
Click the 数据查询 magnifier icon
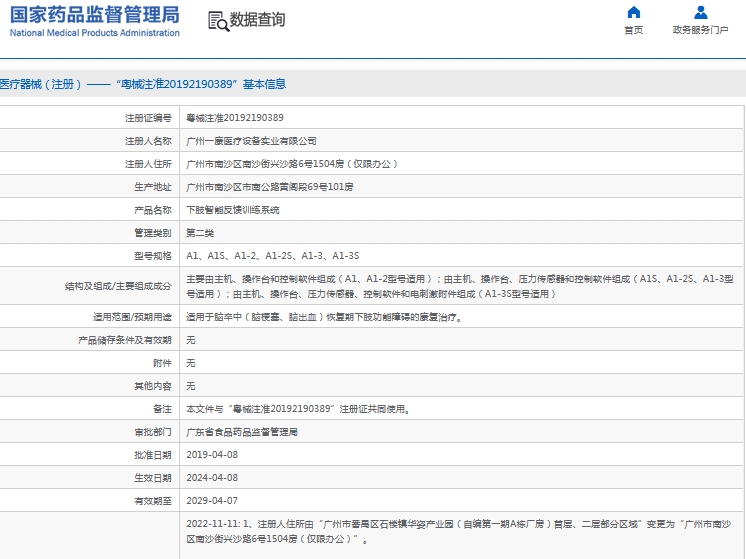point(217,20)
